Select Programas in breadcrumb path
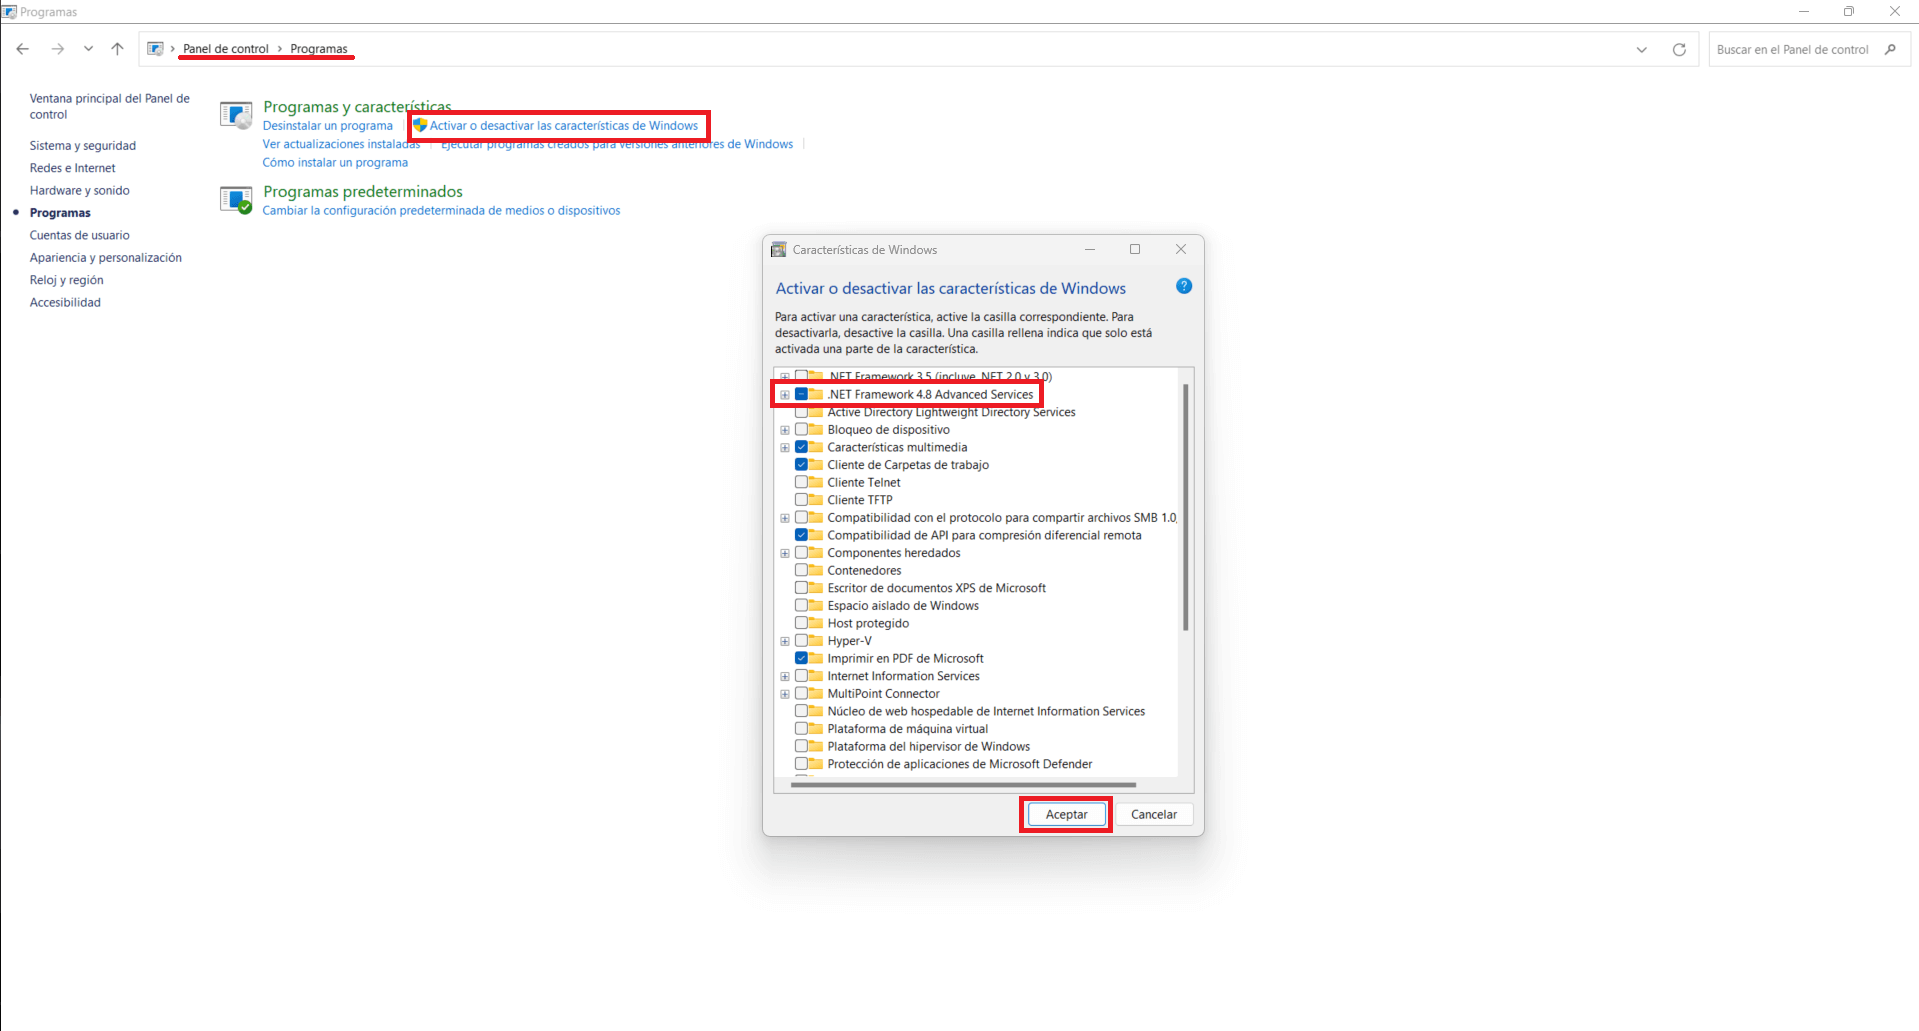This screenshot has width=1919, height=1031. 319,49
